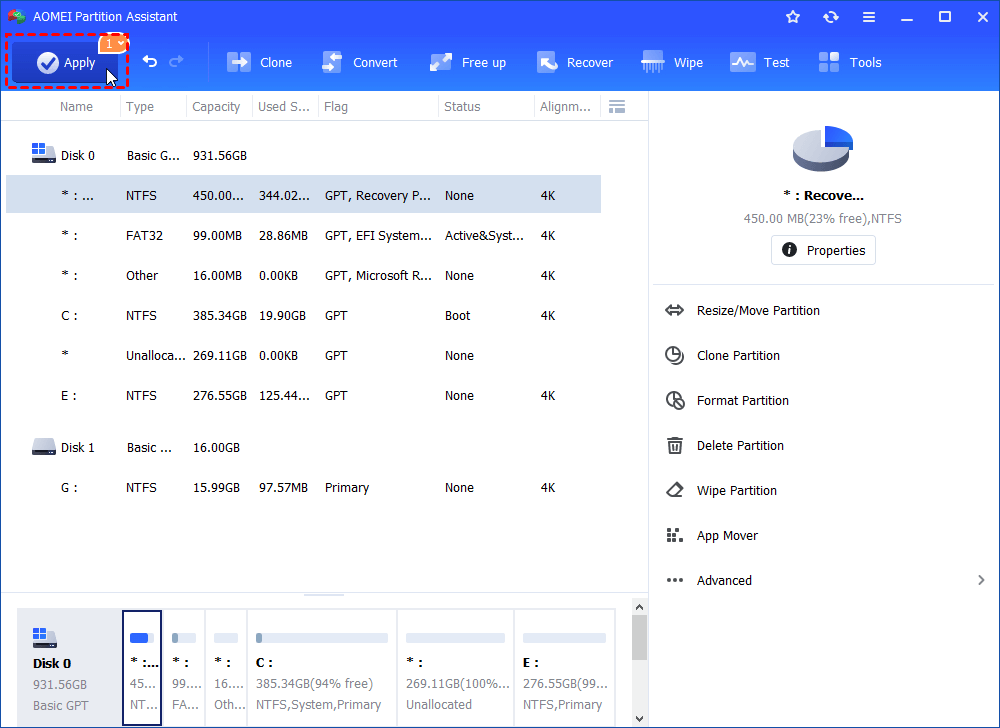Undo the last pending operation

(150, 62)
